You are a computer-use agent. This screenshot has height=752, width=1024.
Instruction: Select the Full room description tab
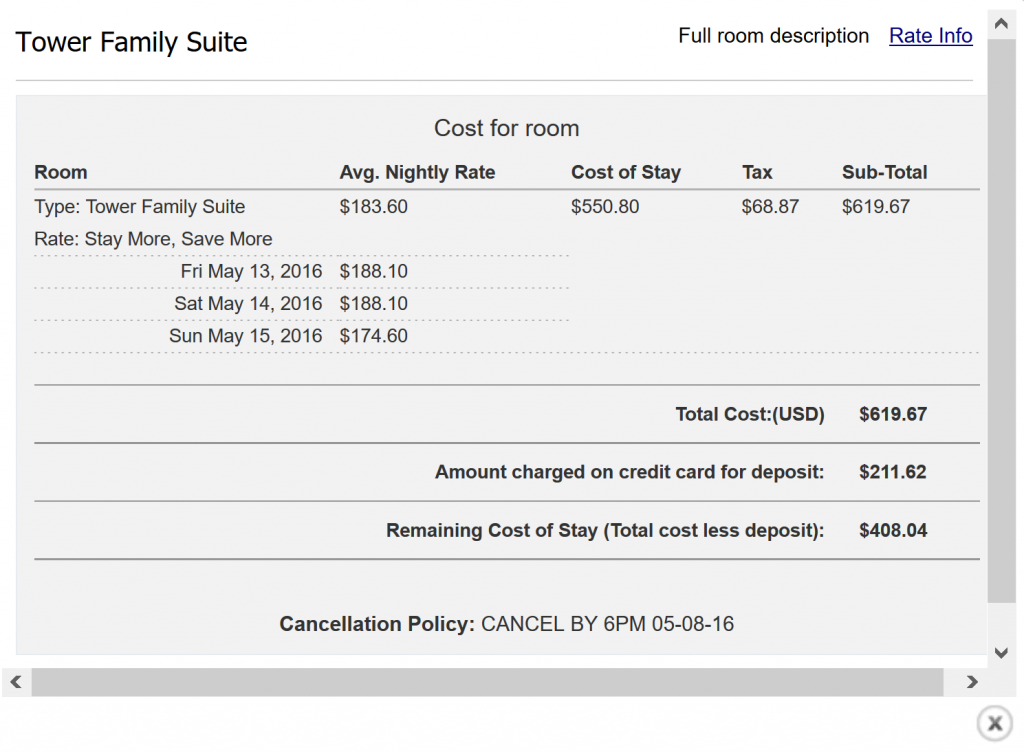[773, 36]
